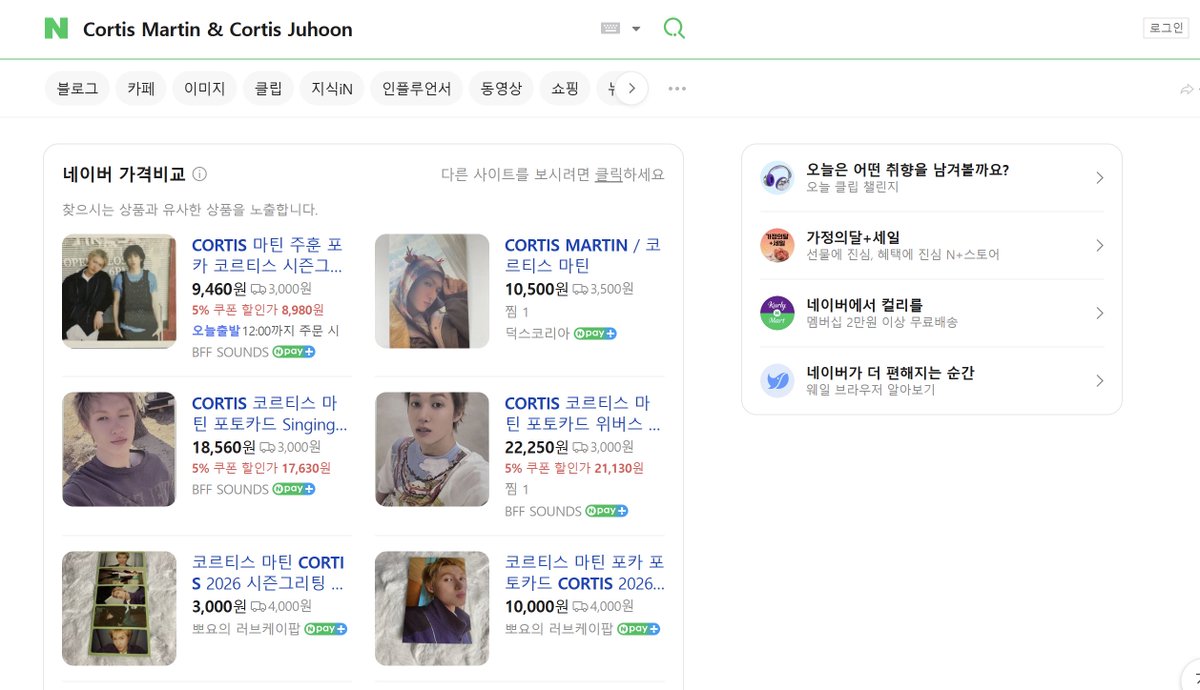Click the 5% 쿠폰 할인가 17,630원 text
The height and width of the screenshot is (690, 1200).
click(261, 468)
